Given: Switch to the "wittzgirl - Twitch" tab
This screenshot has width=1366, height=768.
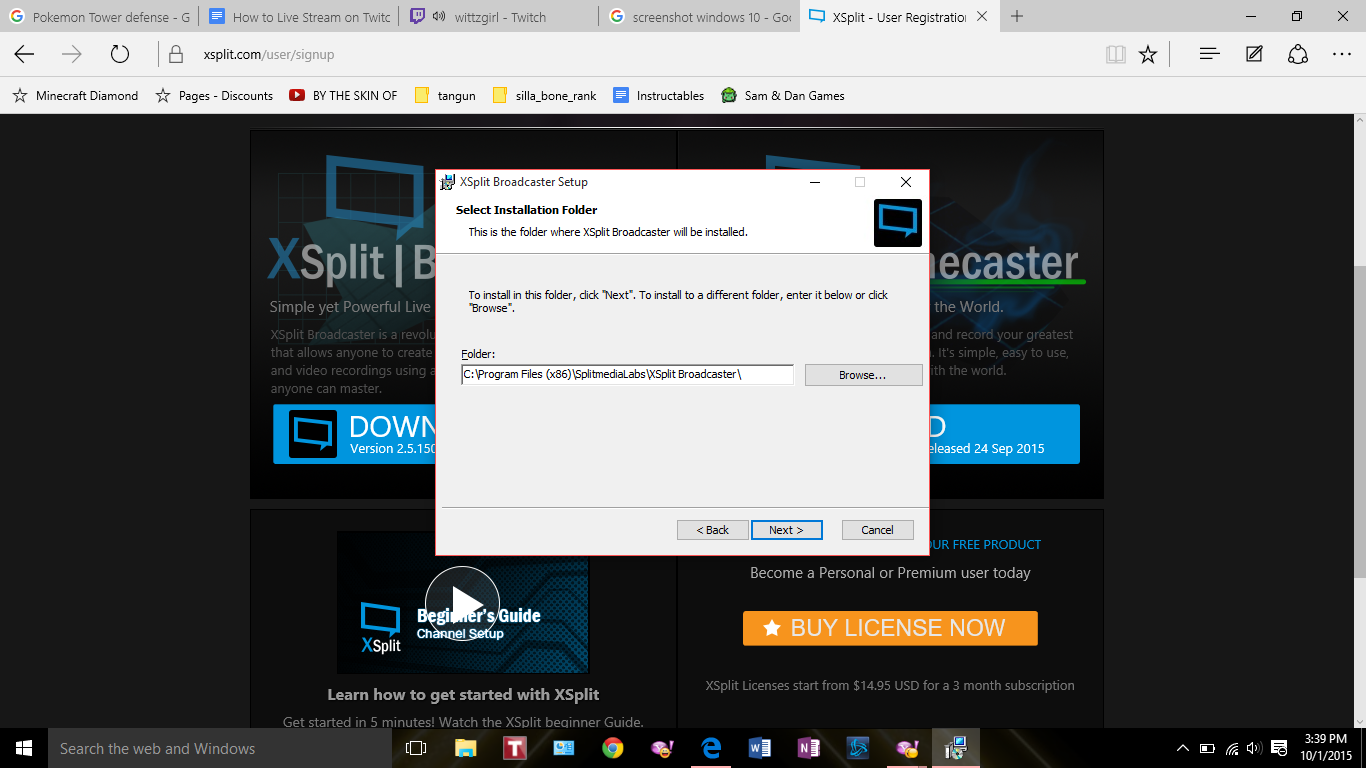Looking at the screenshot, I should [490, 16].
